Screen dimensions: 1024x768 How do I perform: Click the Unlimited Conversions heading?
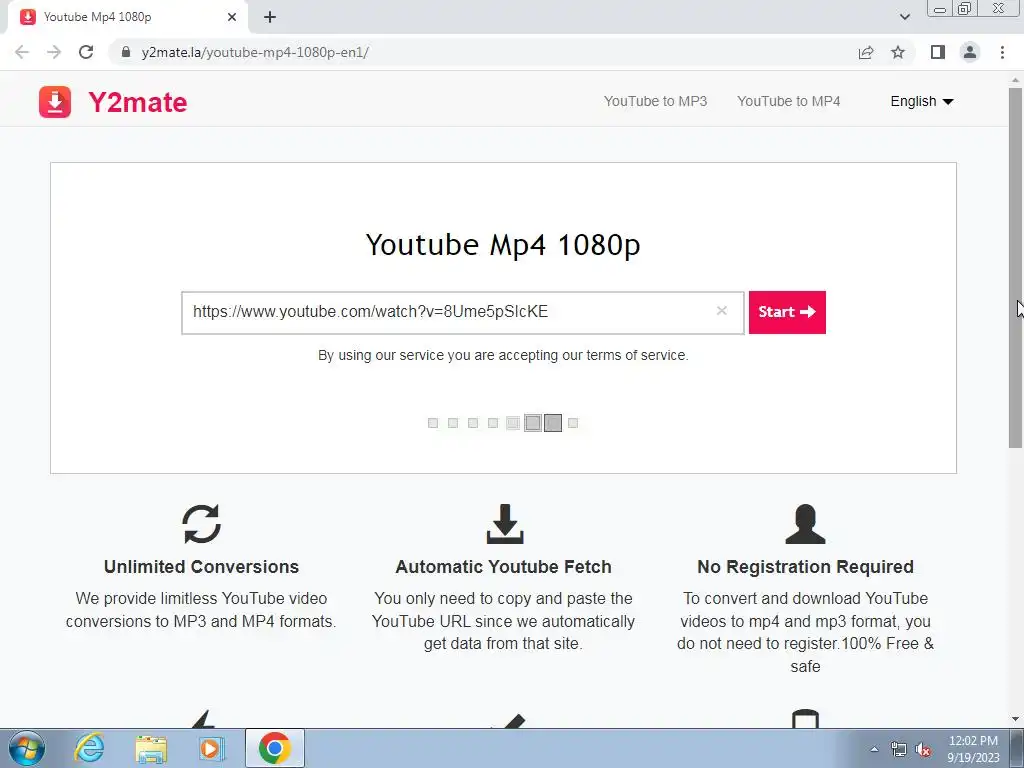click(201, 567)
